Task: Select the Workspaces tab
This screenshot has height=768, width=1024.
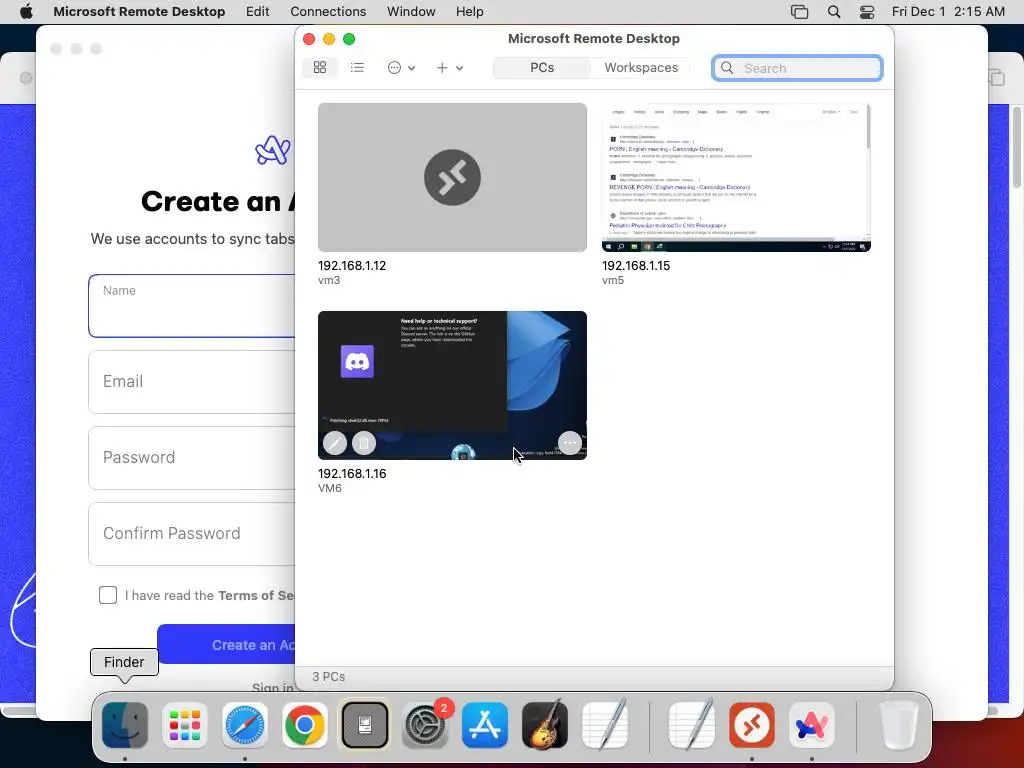Action: 641,68
